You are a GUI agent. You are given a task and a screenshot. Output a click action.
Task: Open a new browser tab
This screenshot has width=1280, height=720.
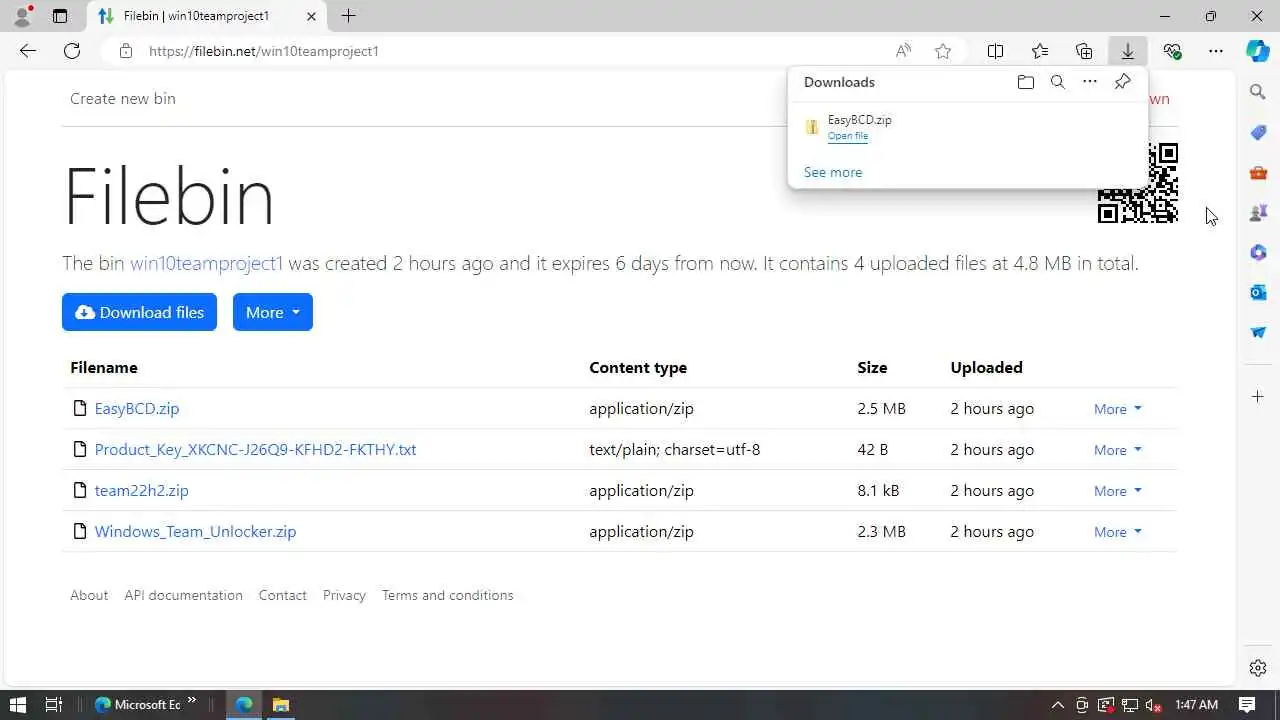tap(348, 16)
